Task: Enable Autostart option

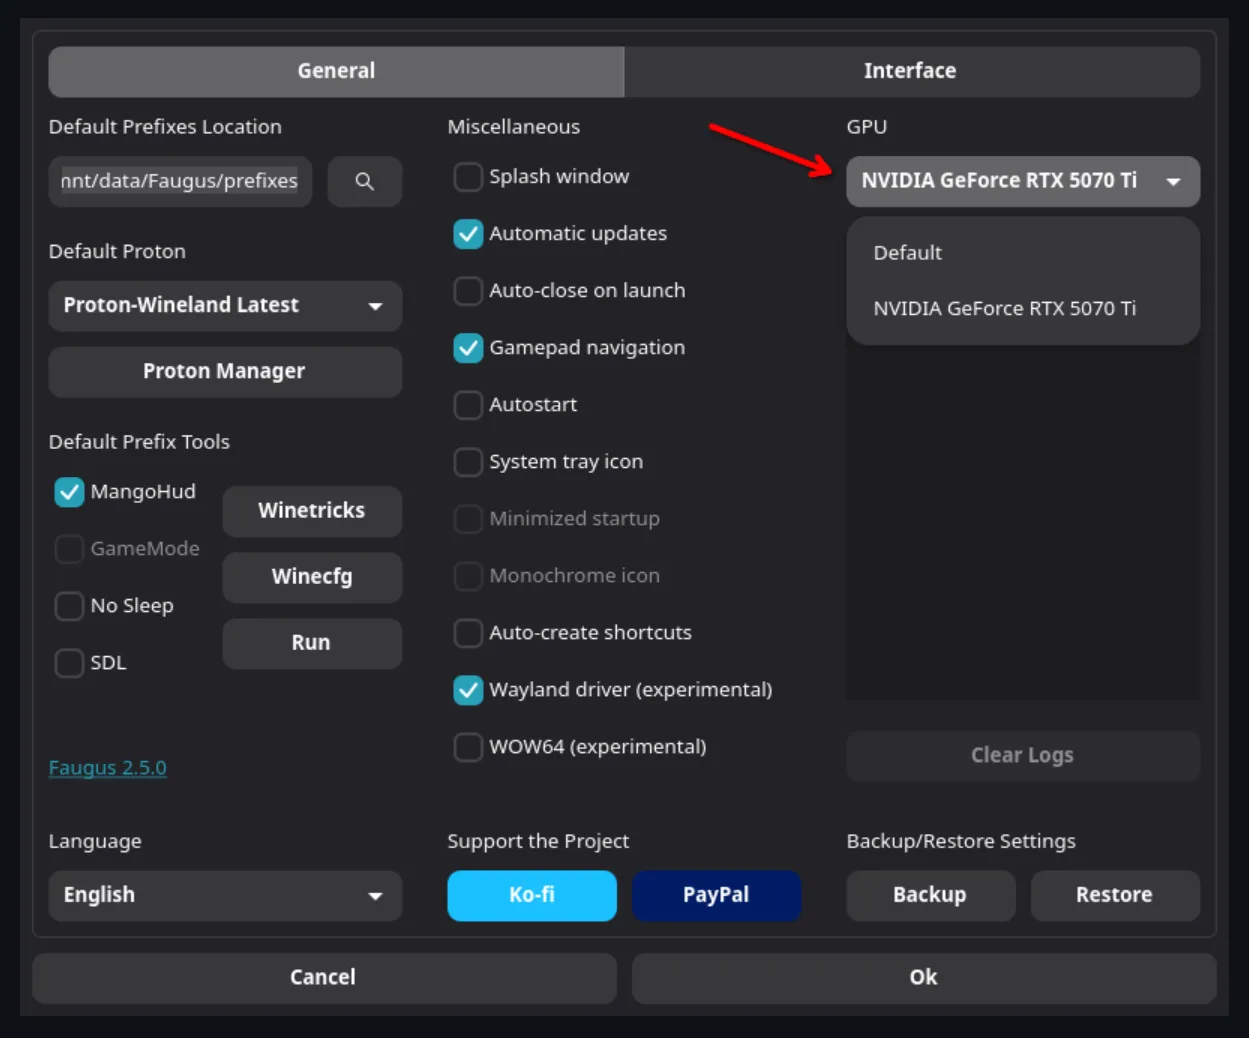Action: tap(468, 405)
